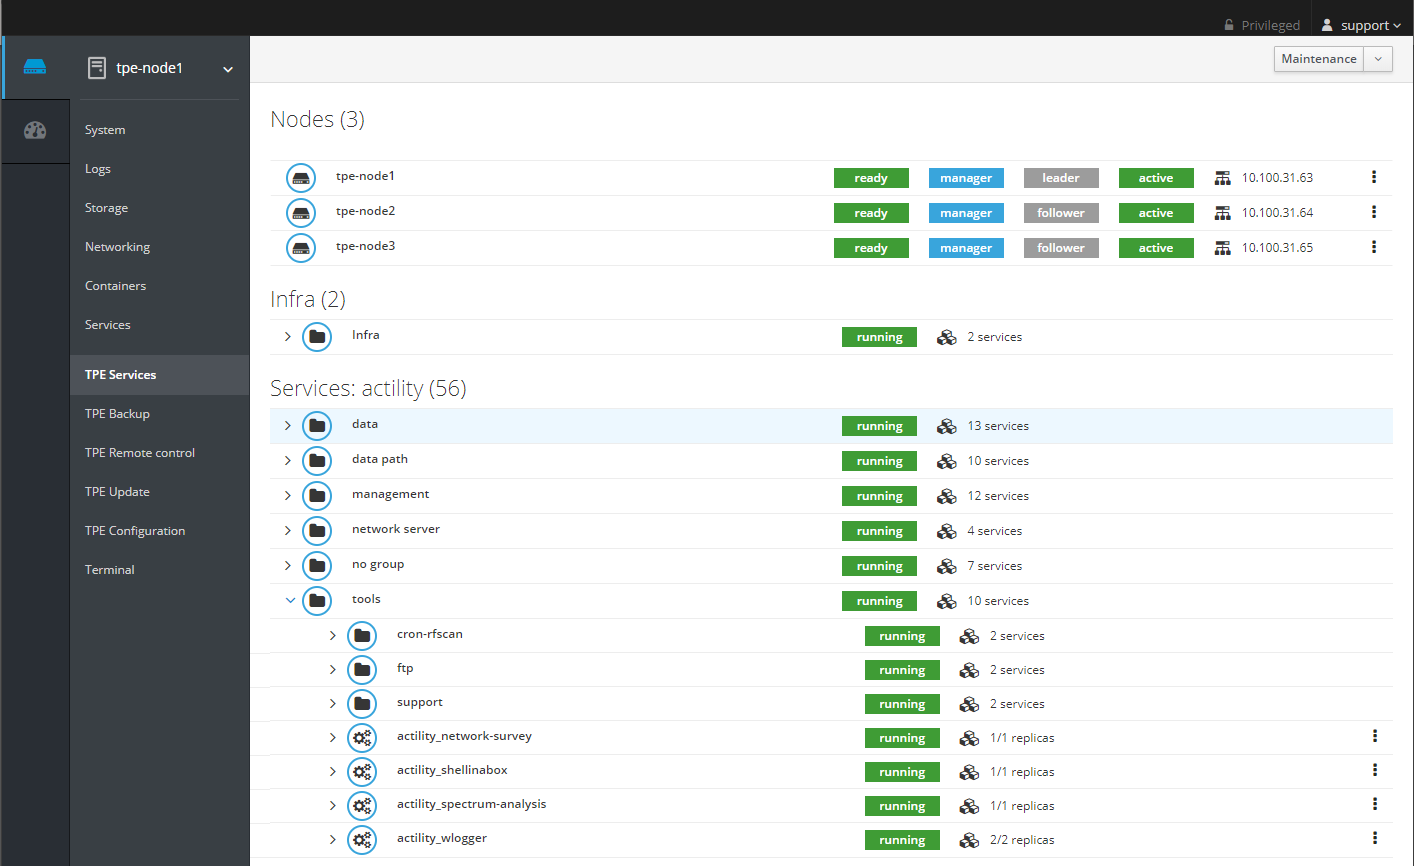Click the dashboard gauge icon in sidebar
The image size is (1414, 866).
35,130
